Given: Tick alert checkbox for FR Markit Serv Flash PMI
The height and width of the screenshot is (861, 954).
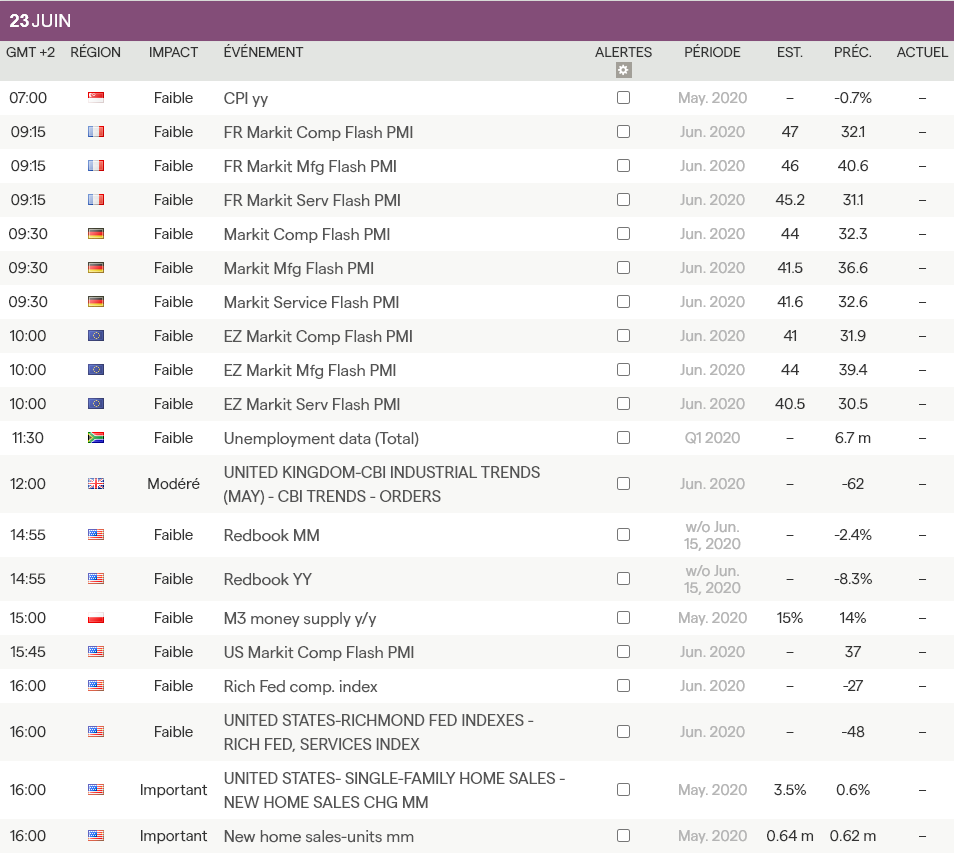Looking at the screenshot, I should (x=623, y=200).
